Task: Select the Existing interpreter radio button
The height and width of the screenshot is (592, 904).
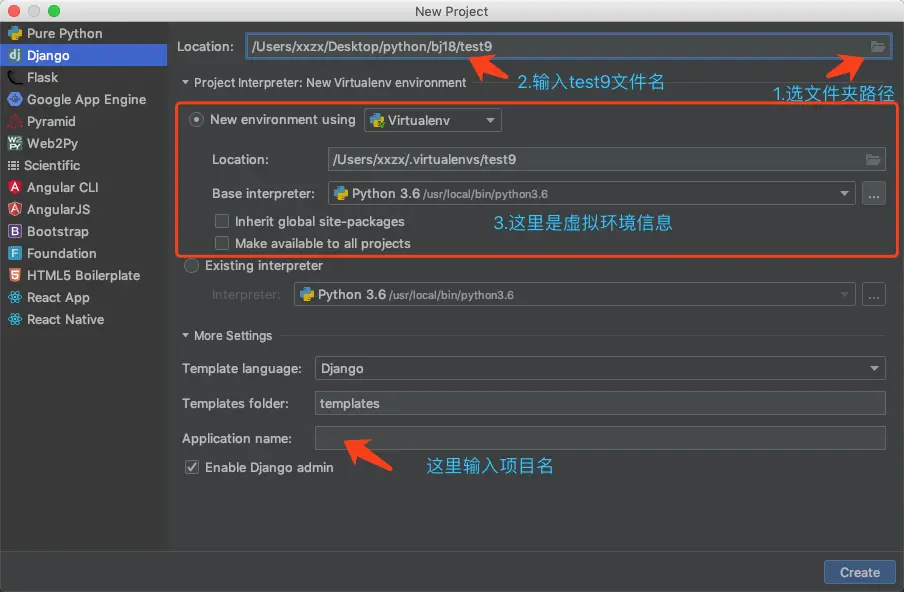Action: click(191, 266)
